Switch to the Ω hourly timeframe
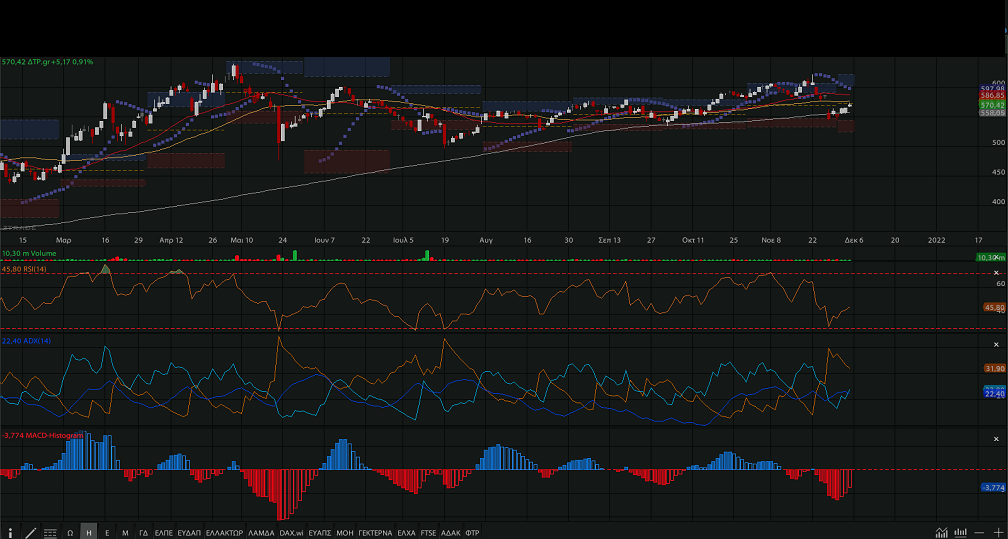This screenshot has height=539, width=1008. pyautogui.click(x=70, y=532)
